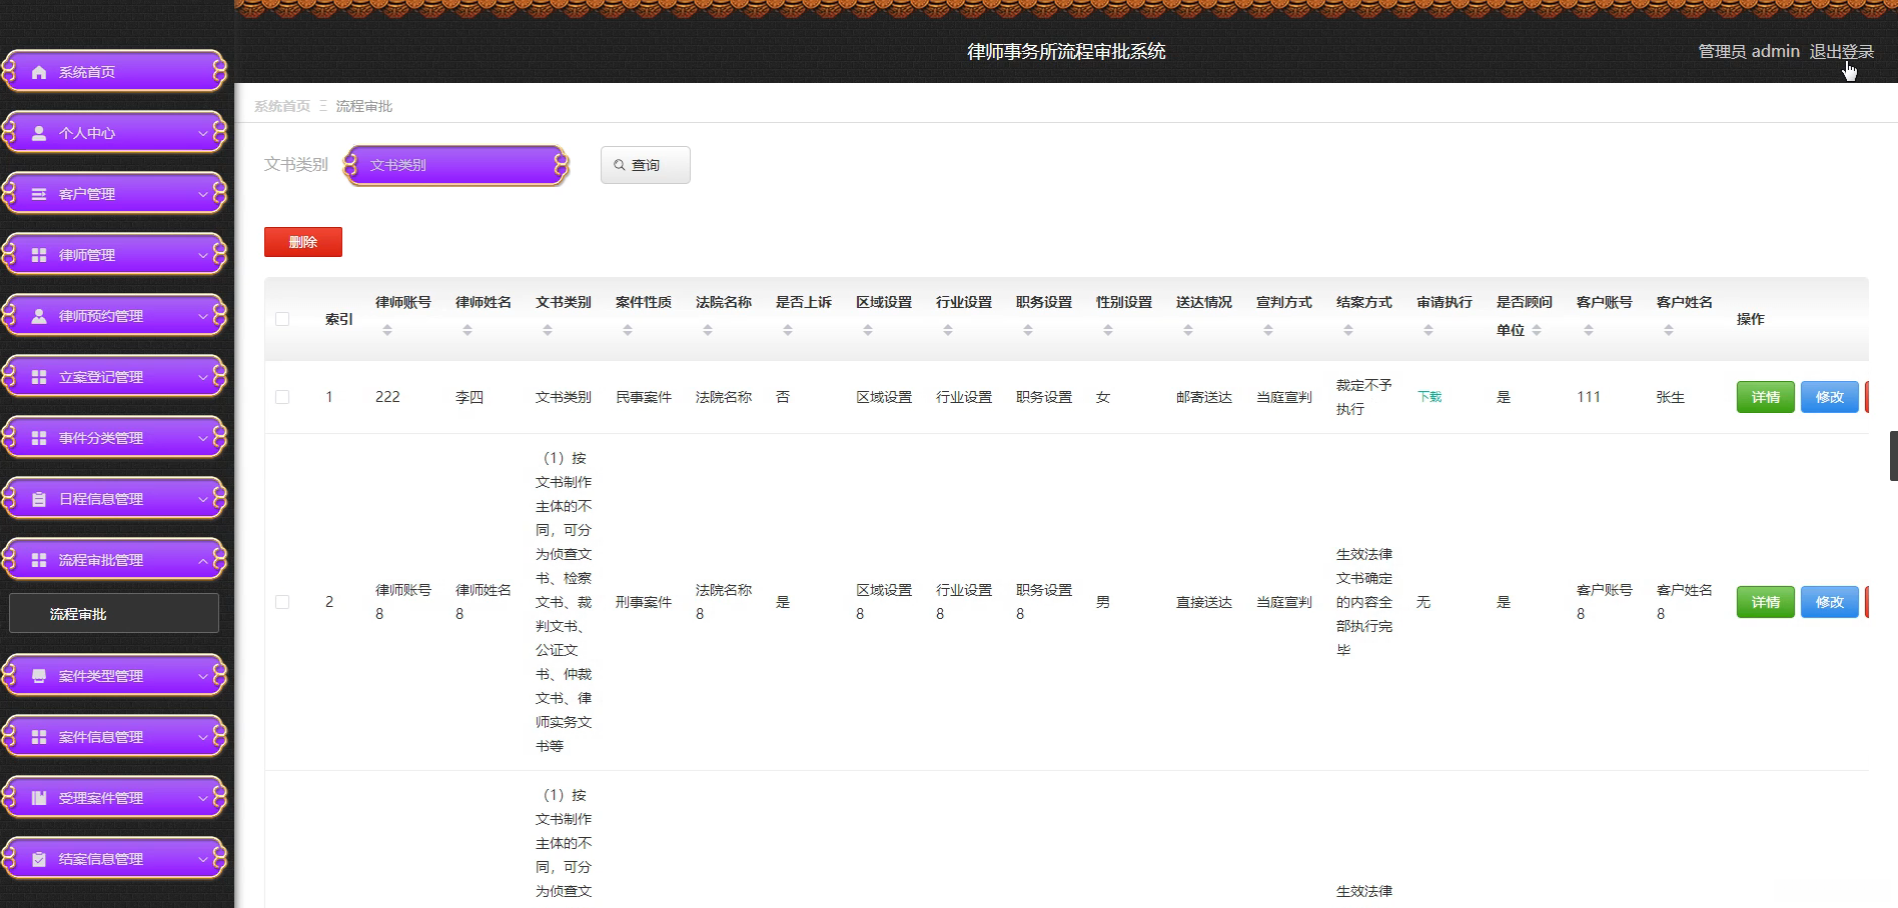Sort by 法院名称 column arrows
1898x908 pixels.
pyautogui.click(x=707, y=330)
